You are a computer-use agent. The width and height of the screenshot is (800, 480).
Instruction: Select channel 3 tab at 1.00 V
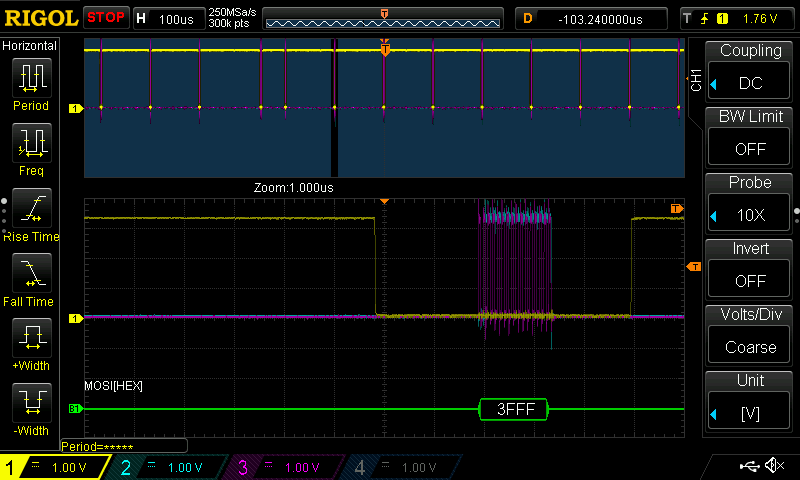pos(286,467)
